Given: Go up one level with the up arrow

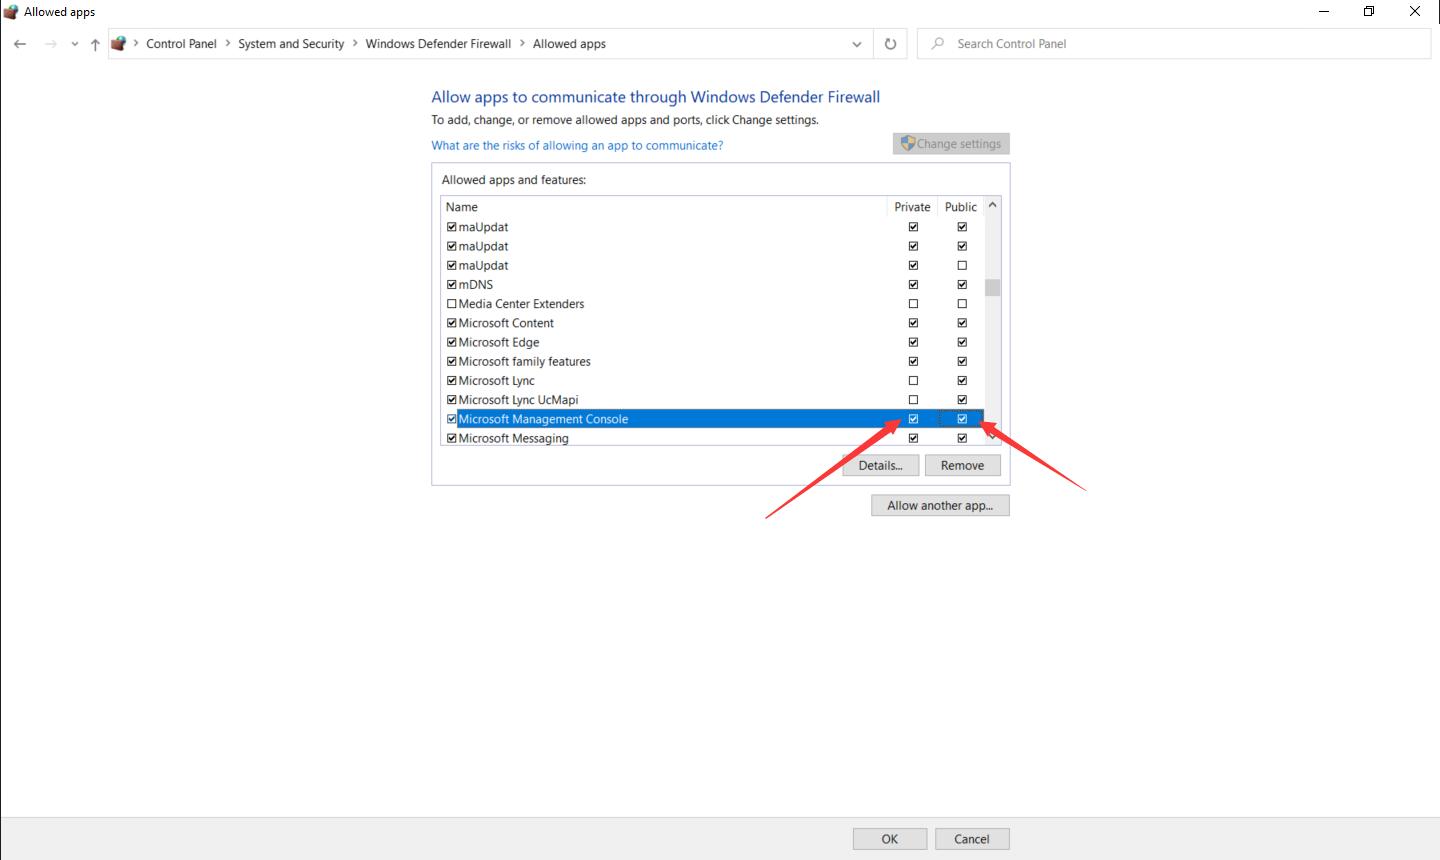Looking at the screenshot, I should pos(95,44).
